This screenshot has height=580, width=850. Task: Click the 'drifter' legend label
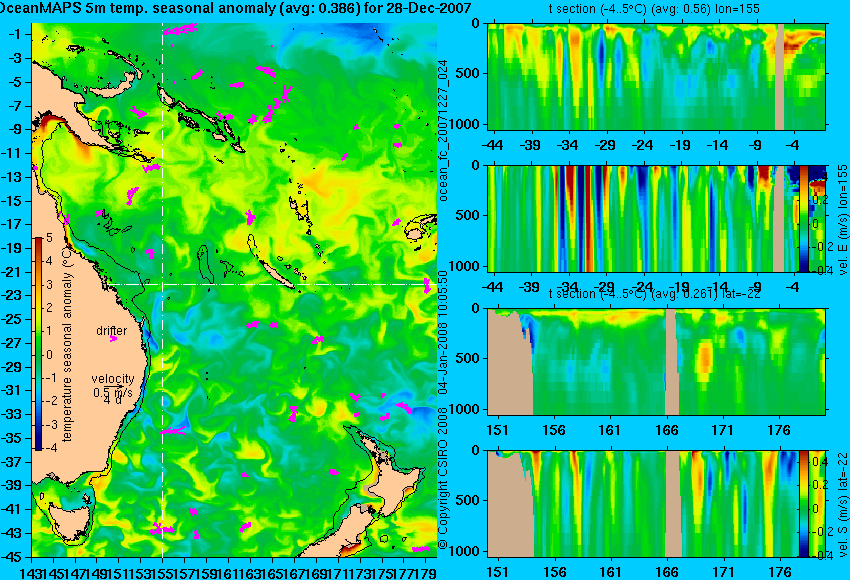pos(112,331)
